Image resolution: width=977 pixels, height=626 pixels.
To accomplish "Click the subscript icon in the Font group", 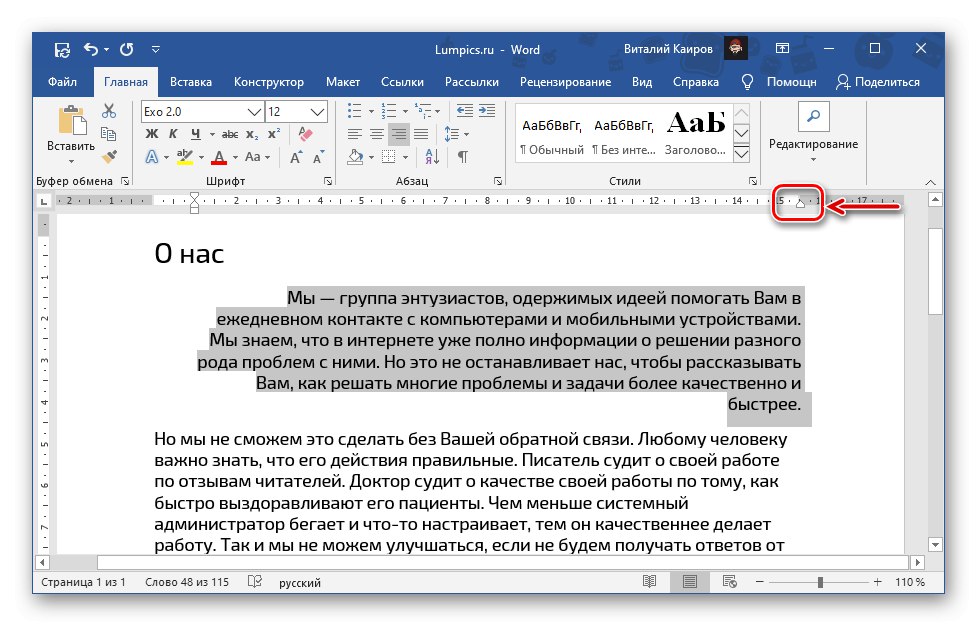I will click(251, 133).
